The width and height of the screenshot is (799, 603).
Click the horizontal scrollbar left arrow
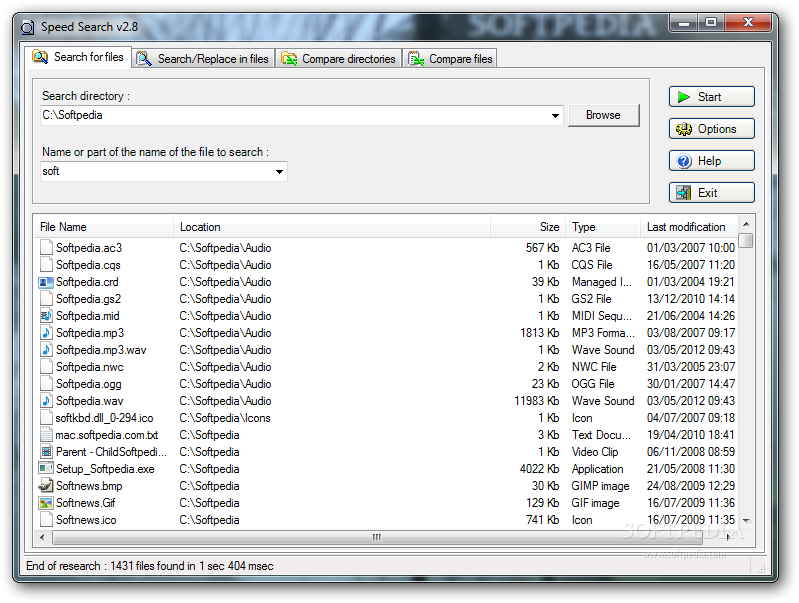coord(42,537)
